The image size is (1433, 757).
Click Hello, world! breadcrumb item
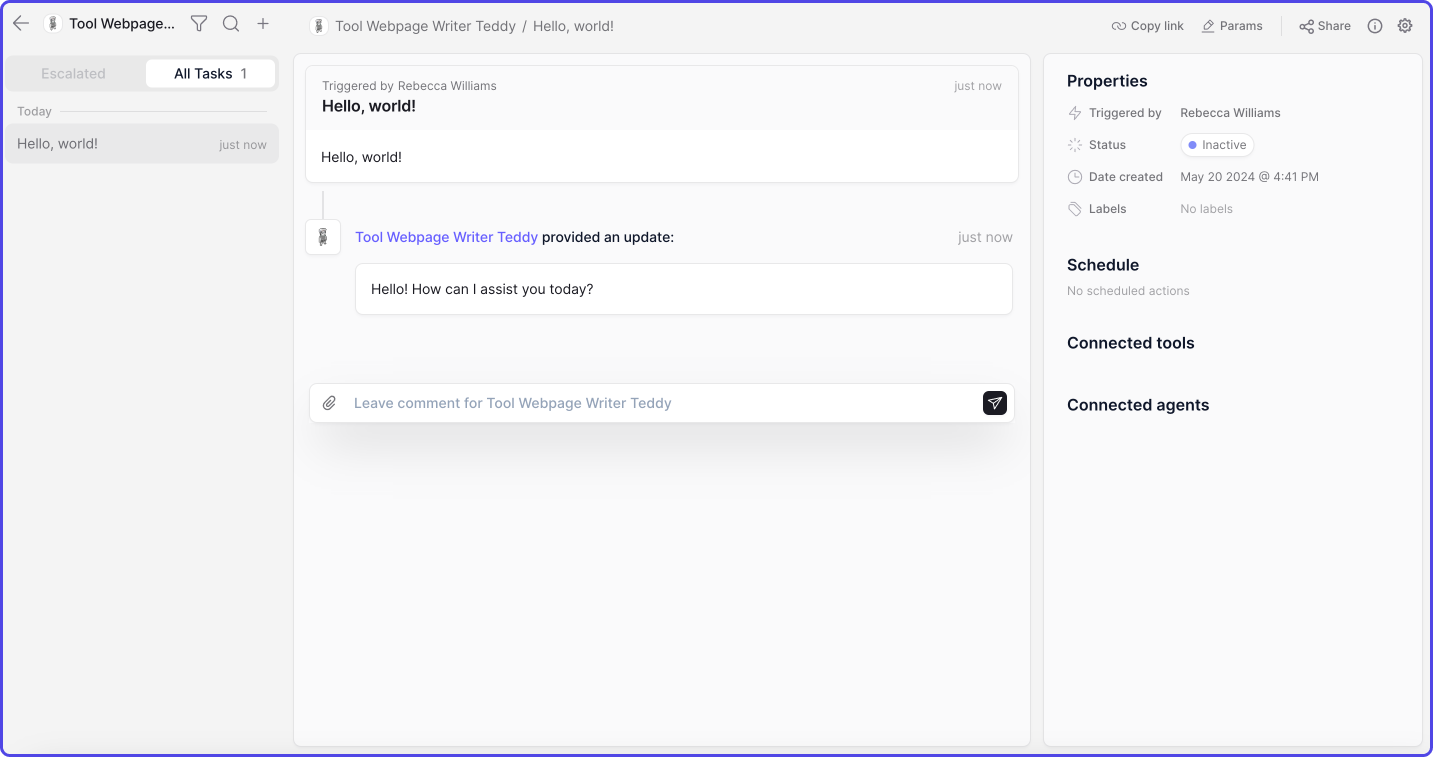click(573, 26)
